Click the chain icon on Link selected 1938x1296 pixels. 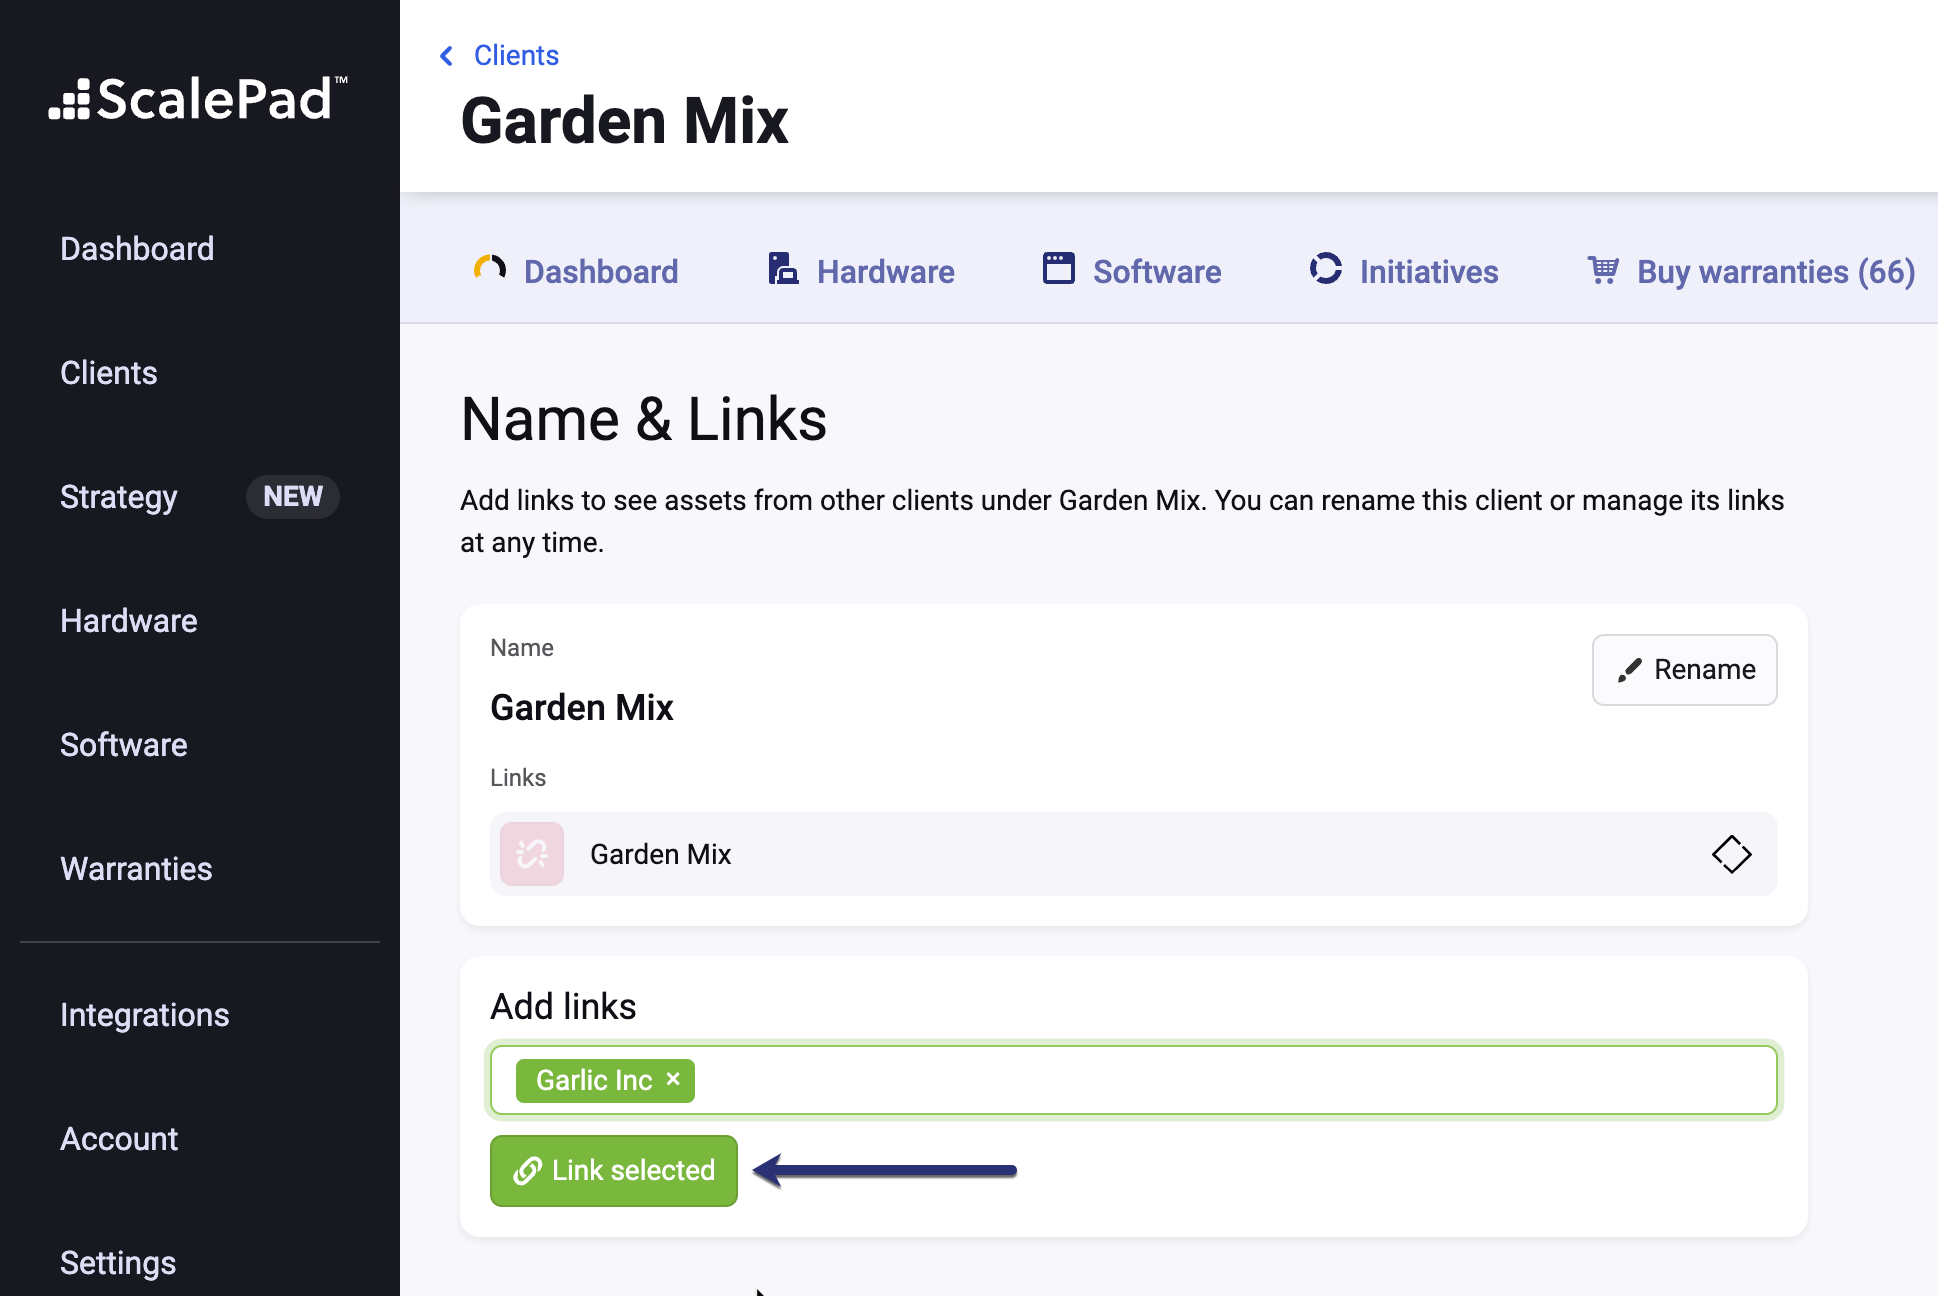(528, 1171)
